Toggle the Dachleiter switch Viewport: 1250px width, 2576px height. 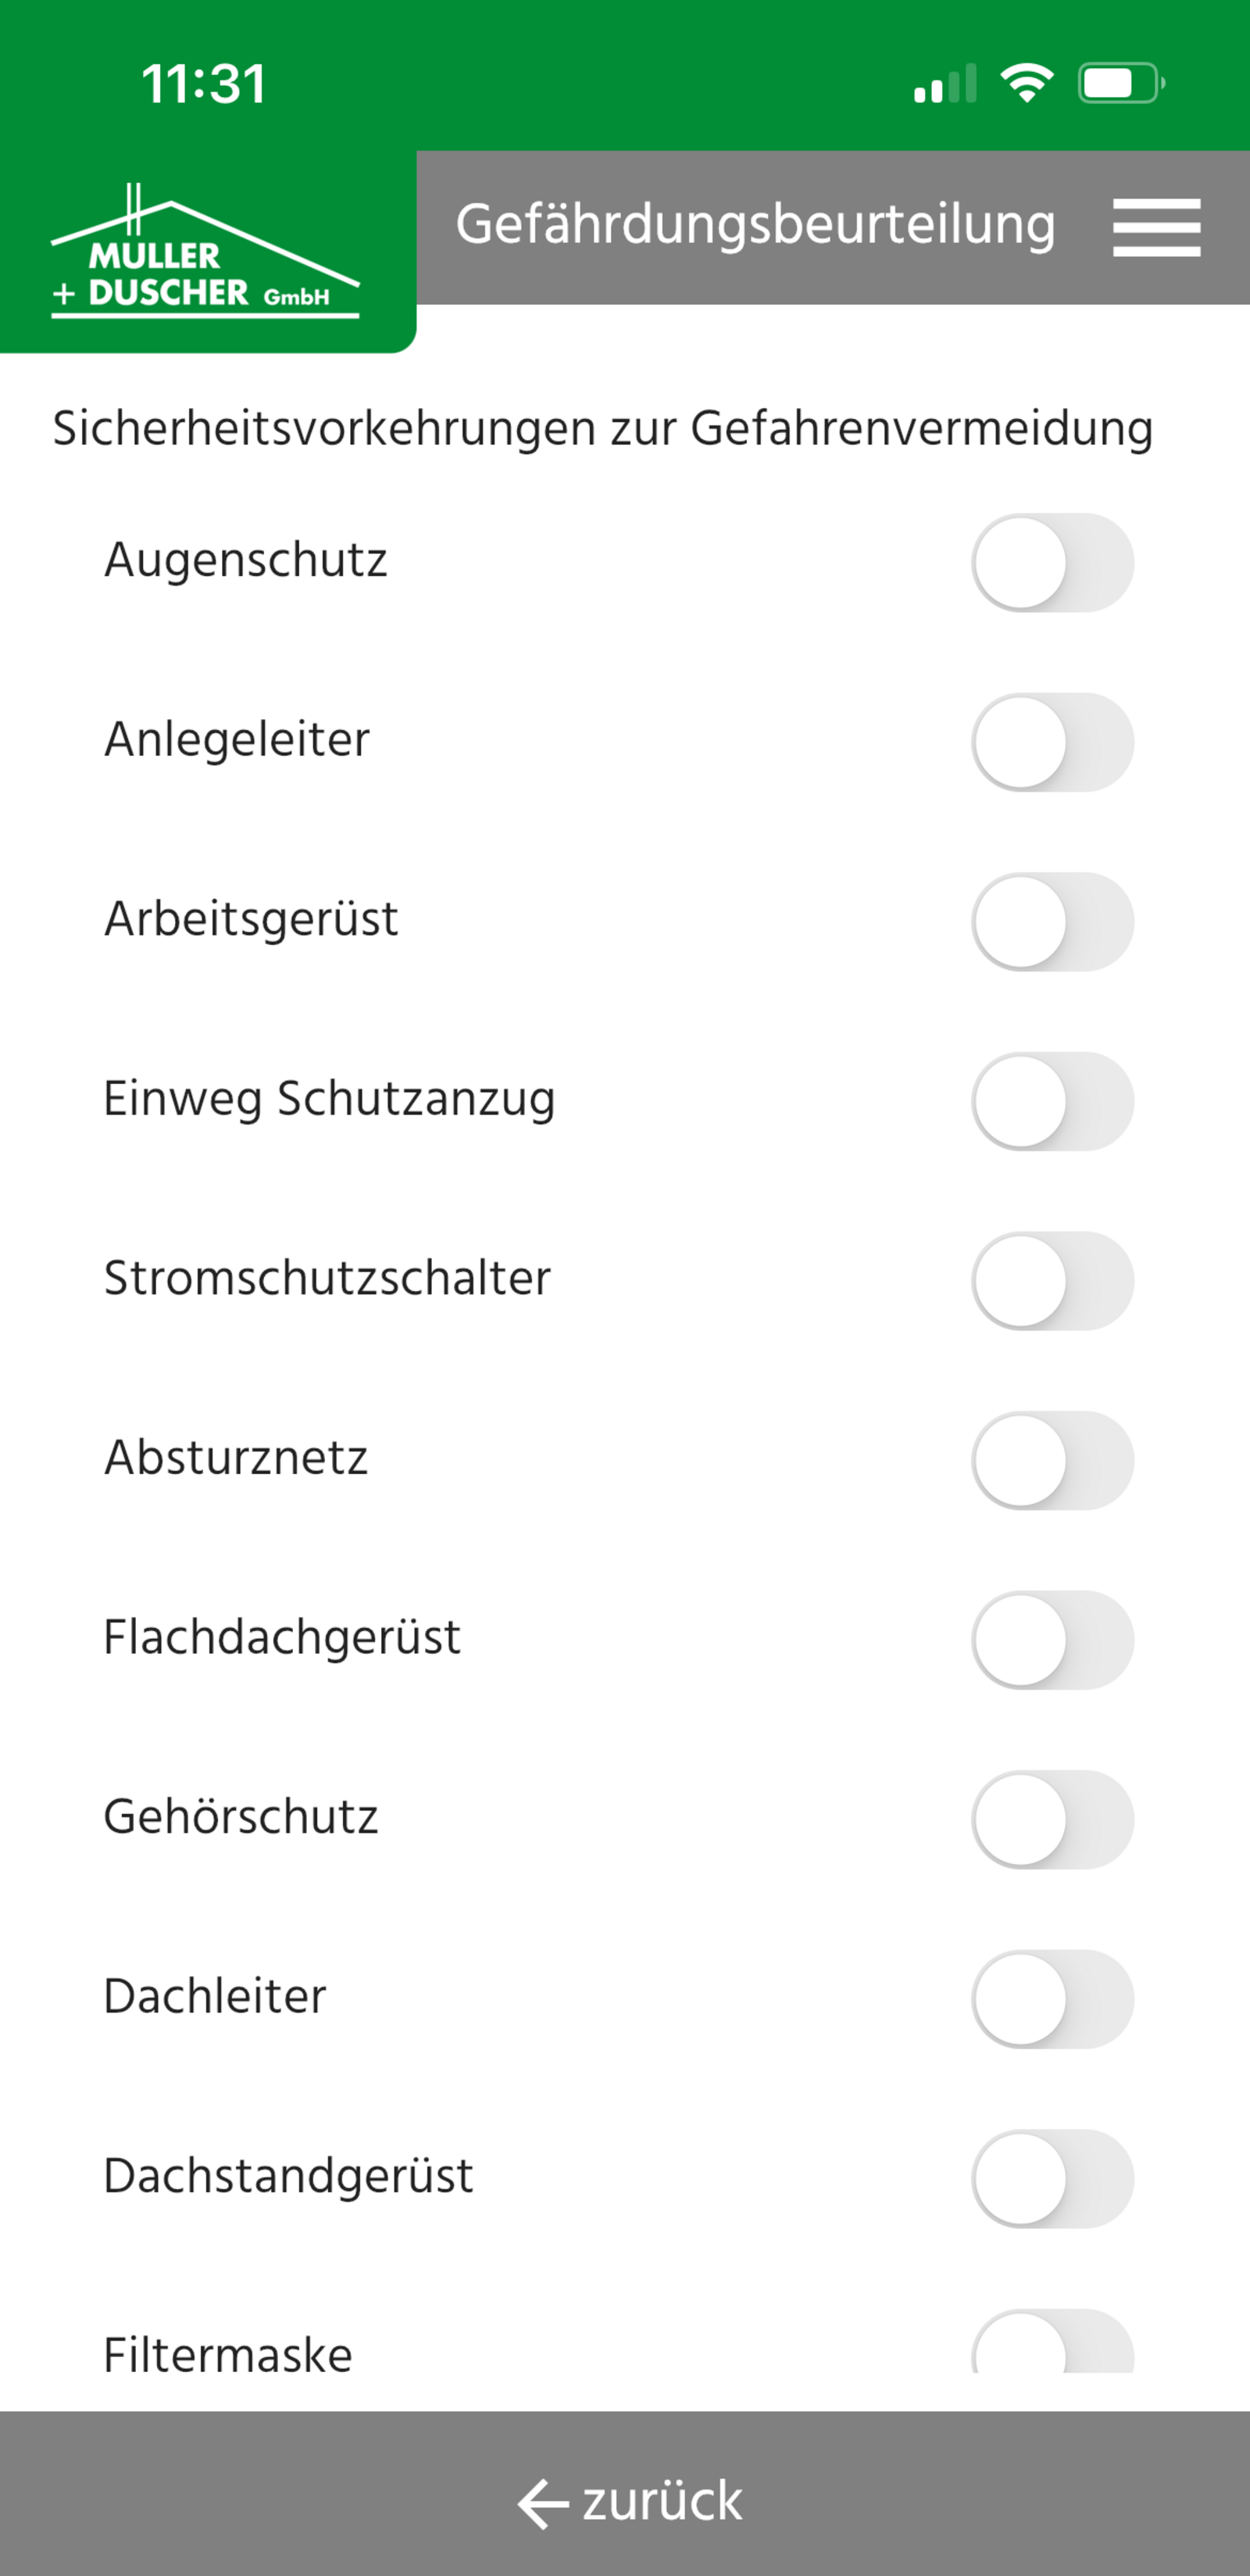1052,1999
